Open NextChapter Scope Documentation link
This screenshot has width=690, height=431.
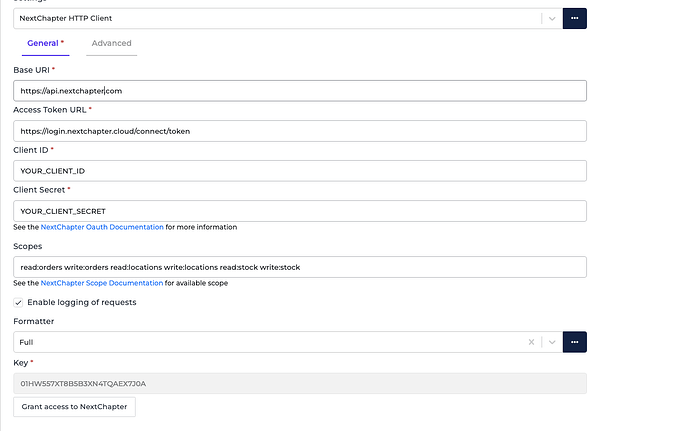click(x=102, y=283)
